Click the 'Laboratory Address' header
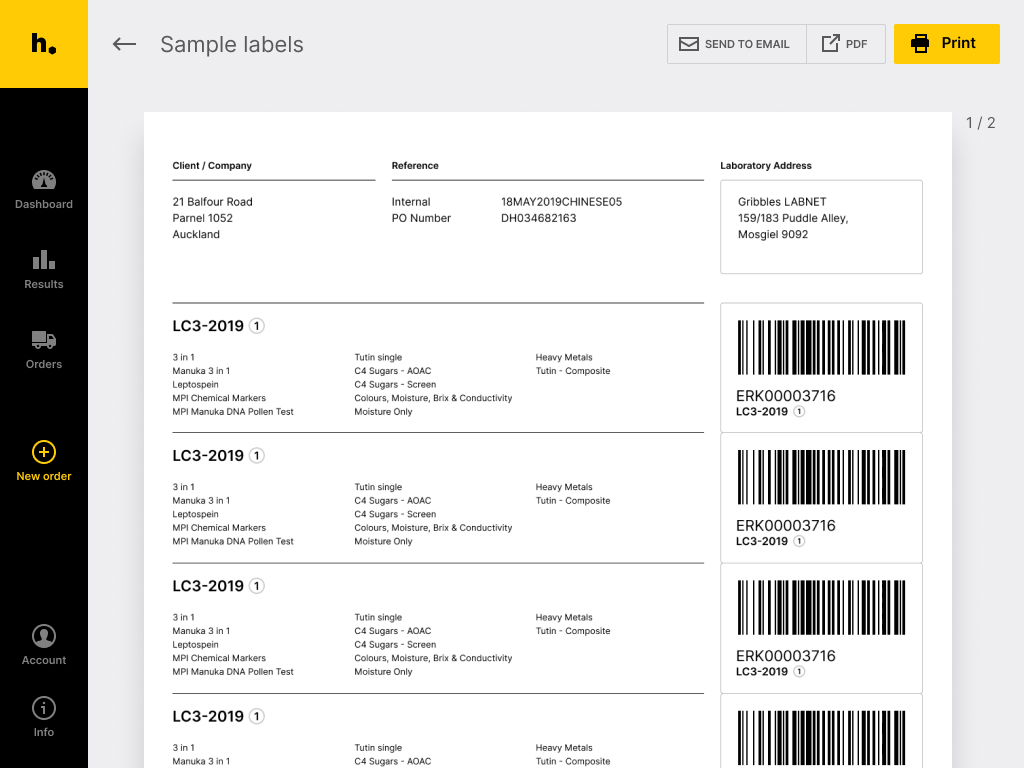Viewport: 1024px width, 768px height. 765,166
